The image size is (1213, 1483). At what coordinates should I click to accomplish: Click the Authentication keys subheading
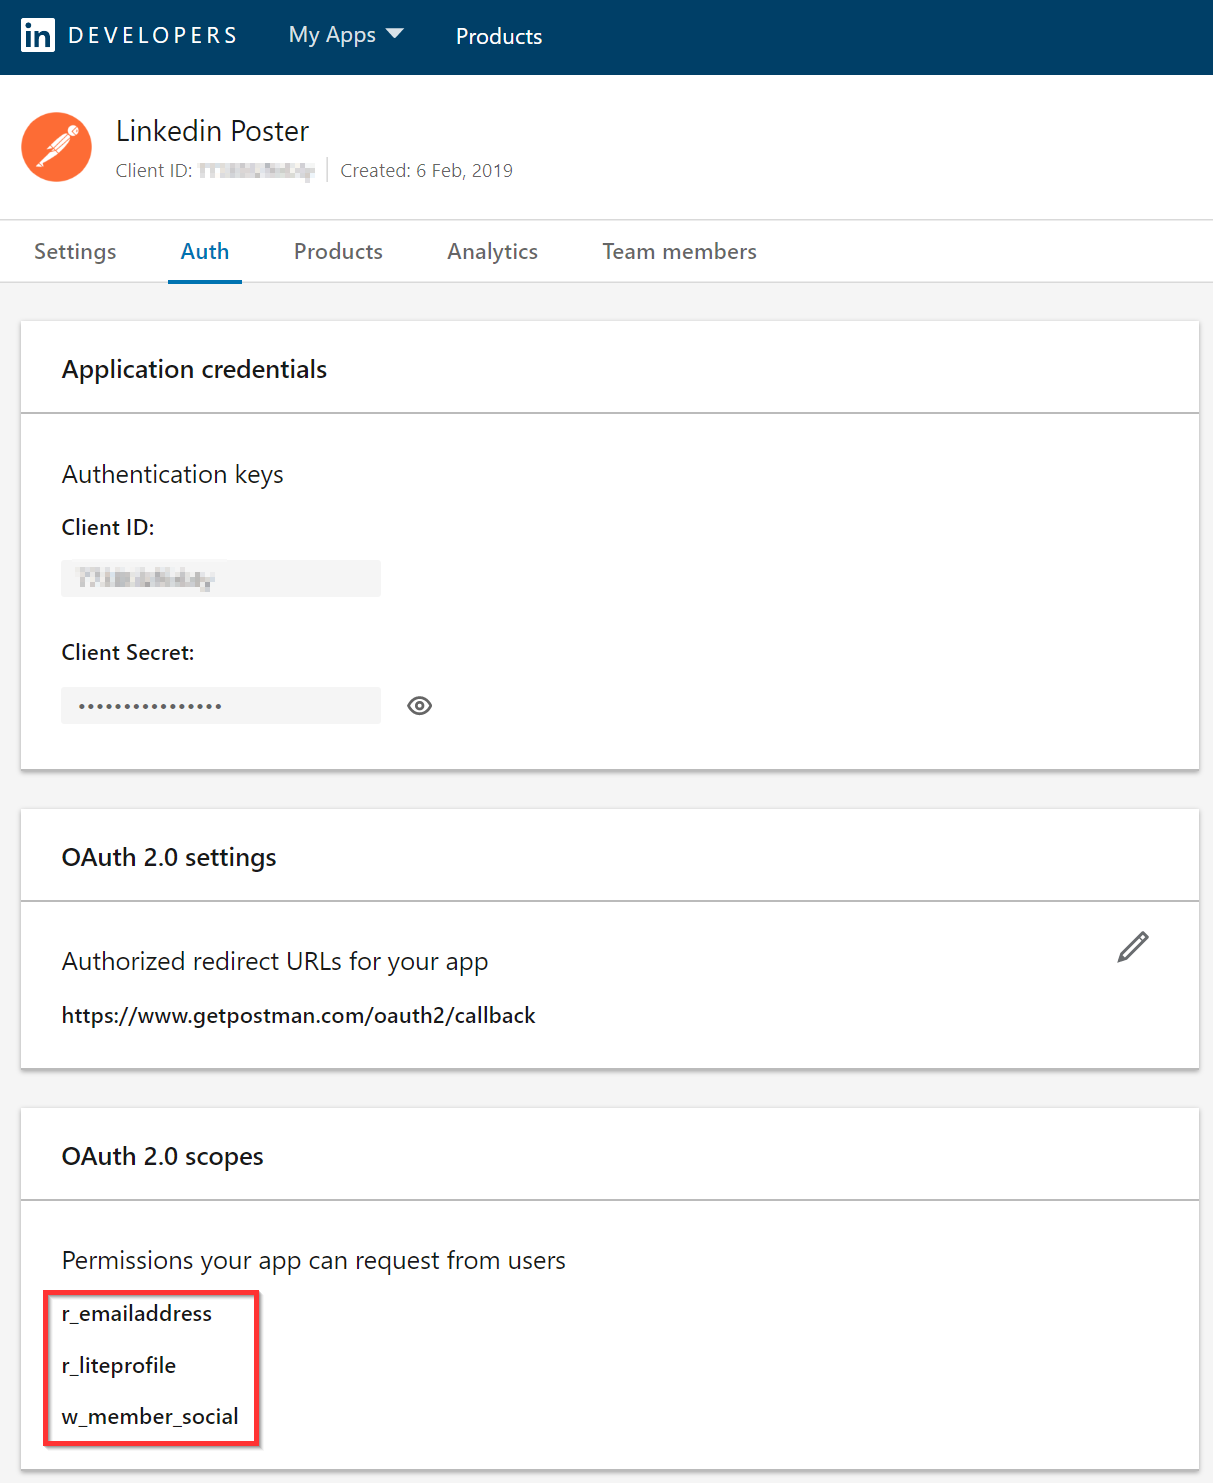tap(173, 475)
